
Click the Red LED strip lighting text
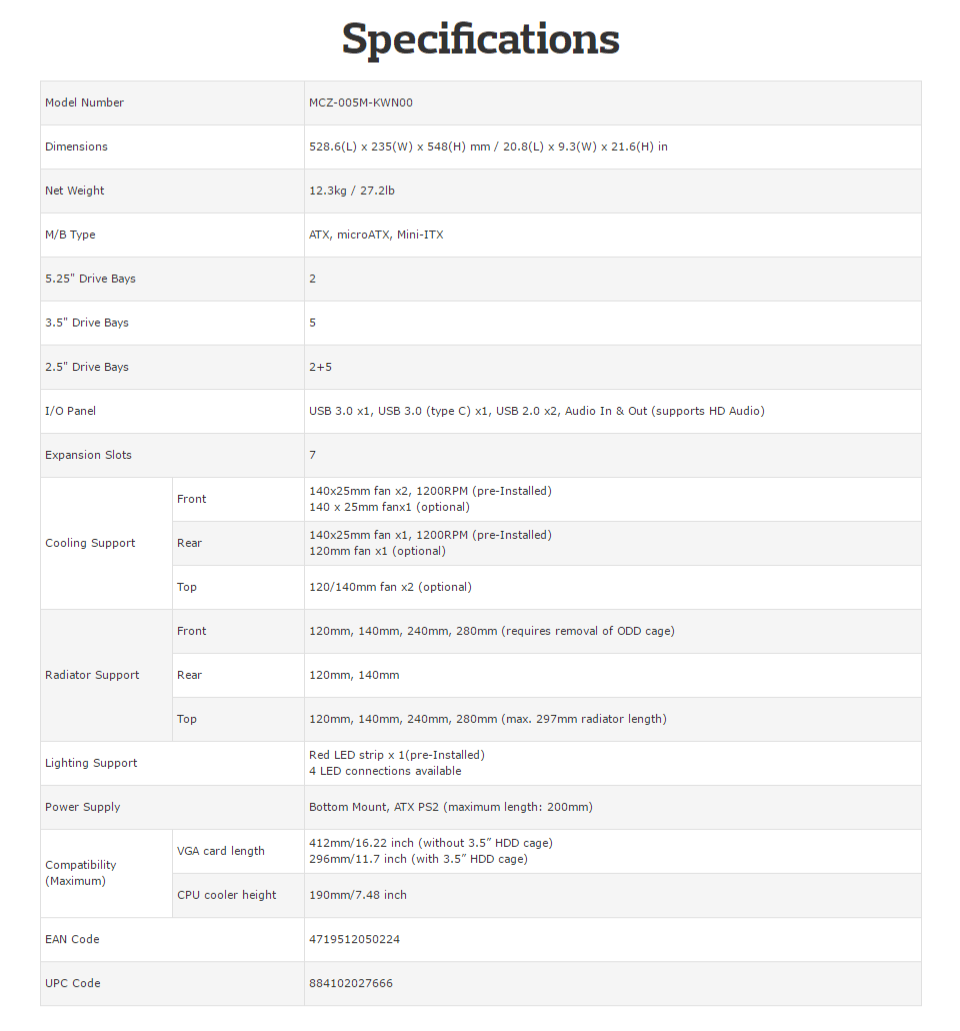point(396,755)
